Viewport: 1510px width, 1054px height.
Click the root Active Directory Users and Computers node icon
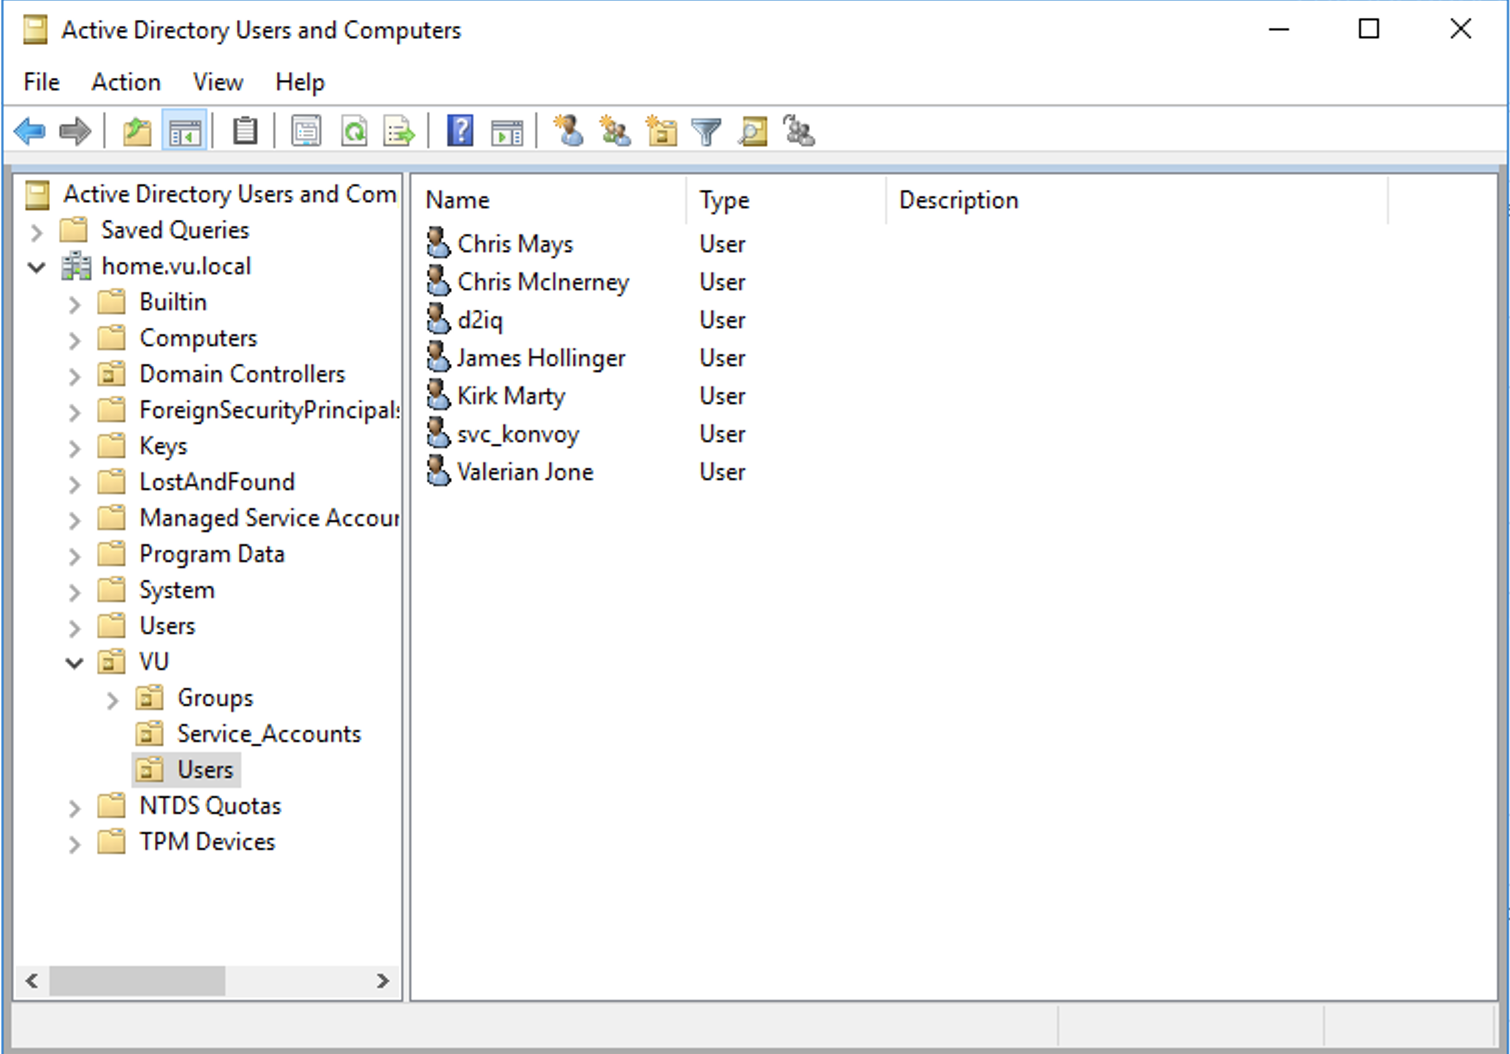point(38,194)
